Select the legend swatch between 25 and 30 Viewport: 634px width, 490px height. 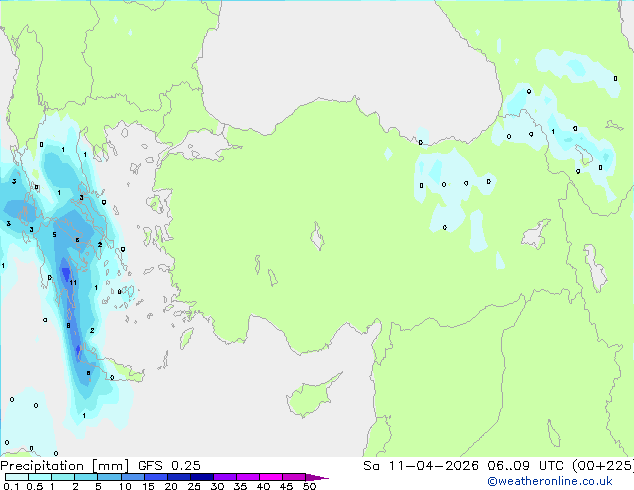(202, 477)
